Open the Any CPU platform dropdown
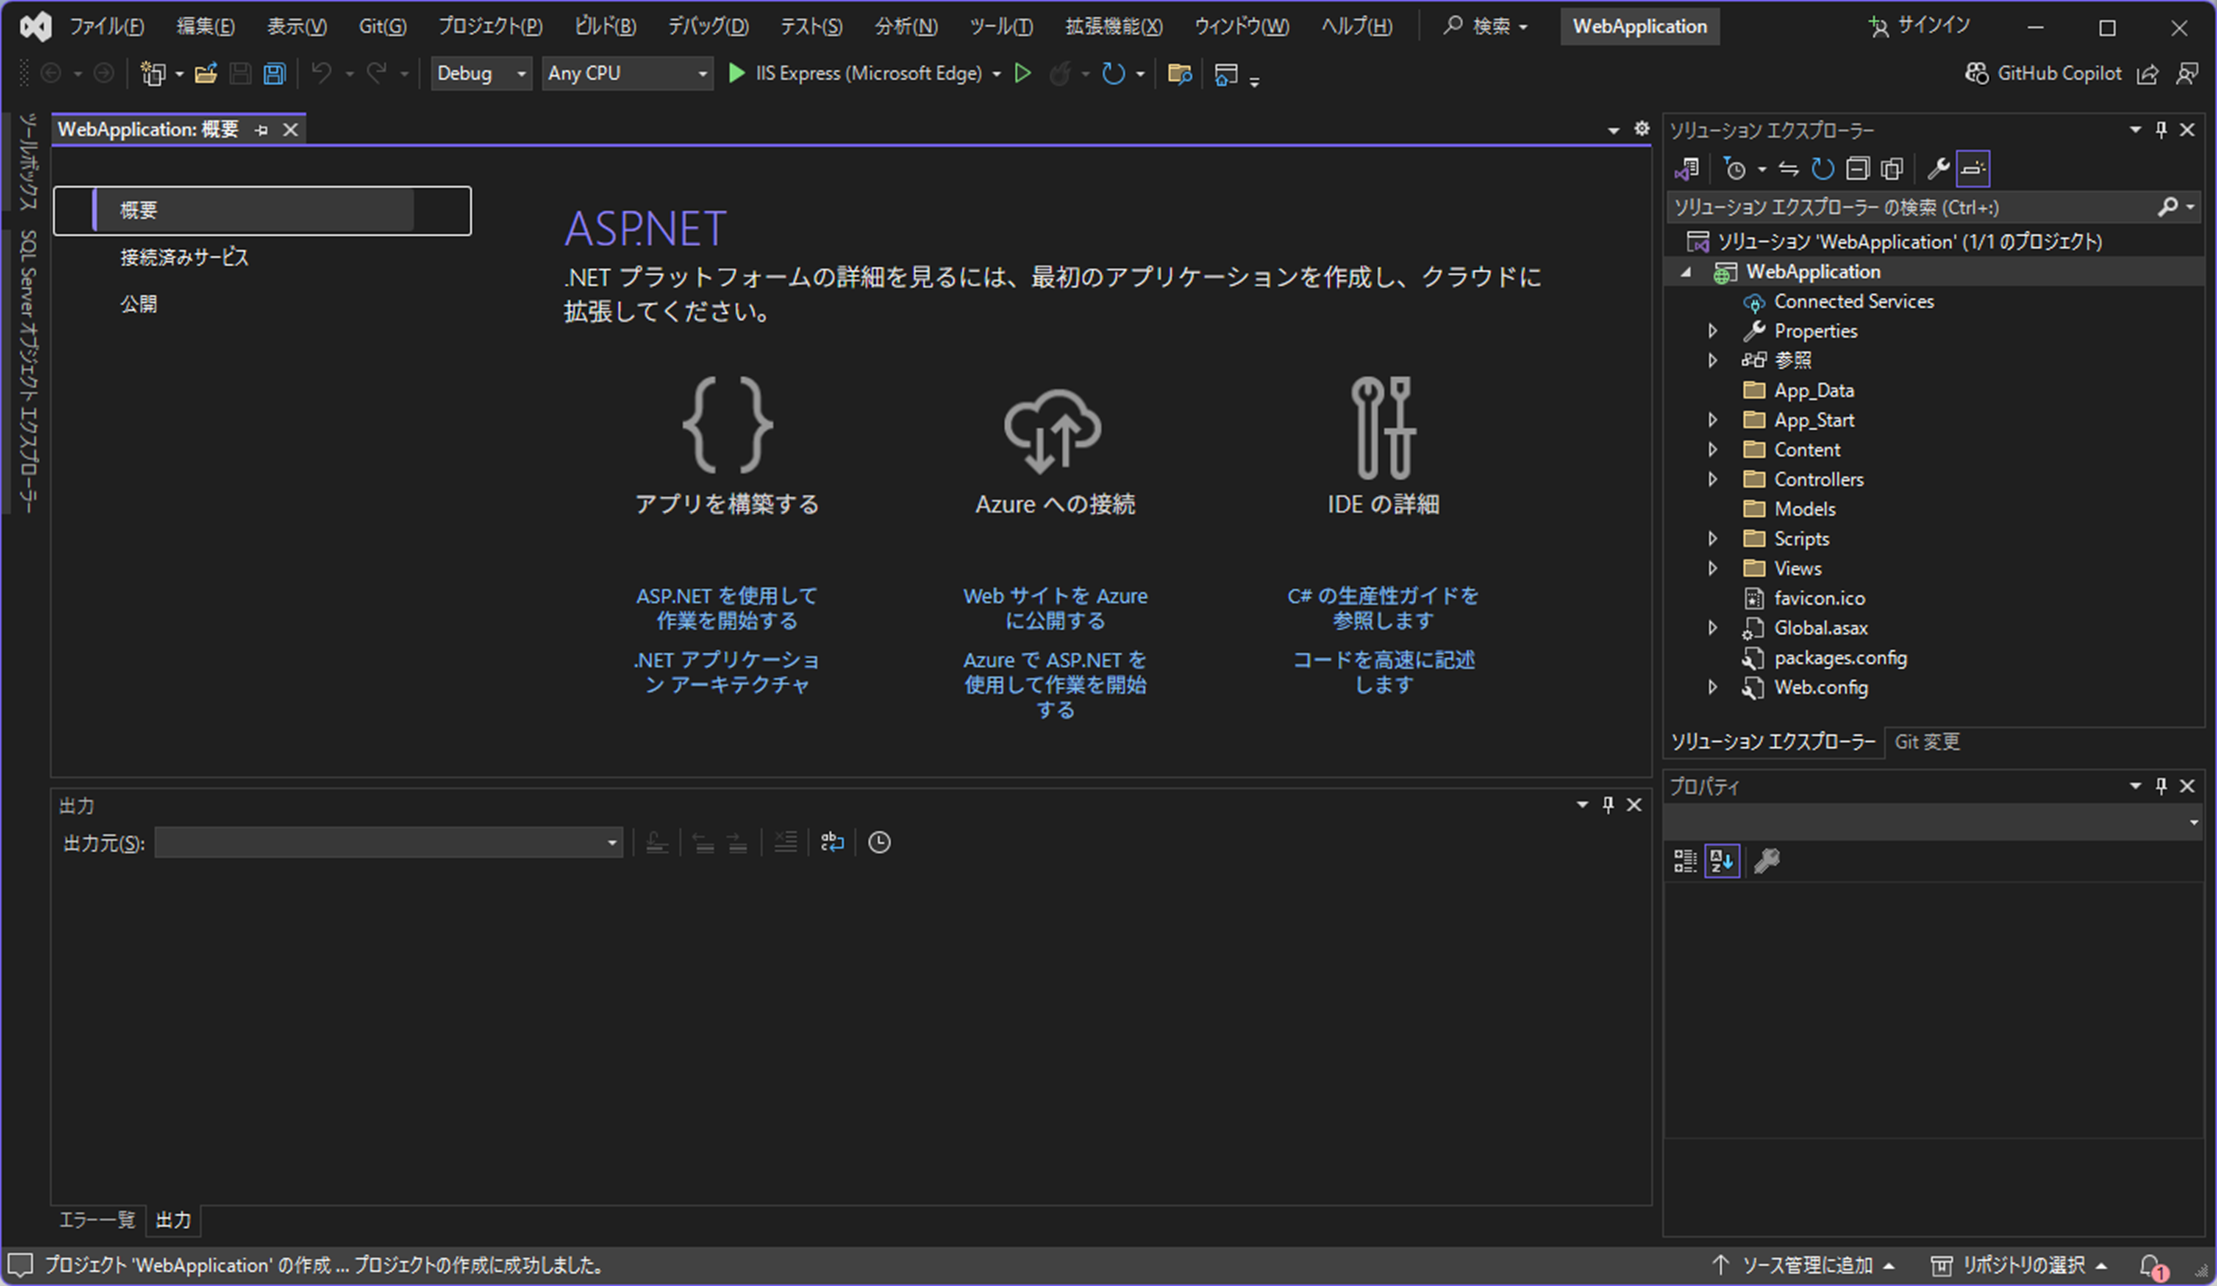Screen dimensions: 2217x1286 627,73
